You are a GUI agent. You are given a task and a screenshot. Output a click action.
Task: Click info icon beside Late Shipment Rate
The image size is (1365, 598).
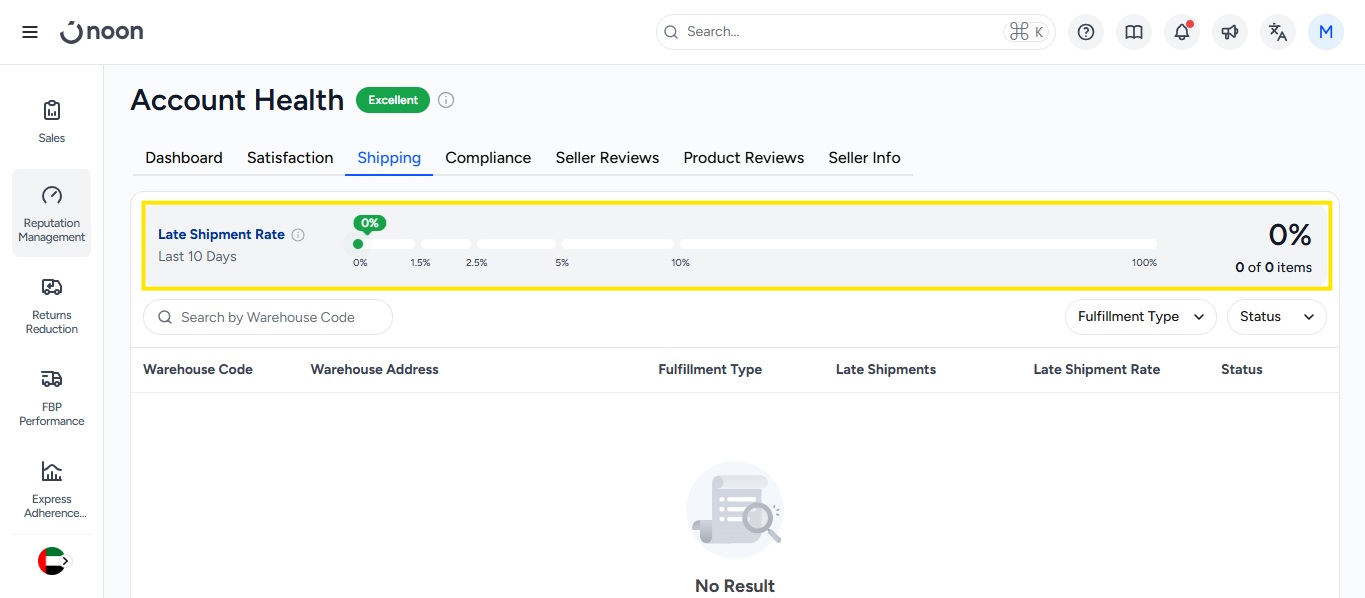click(298, 235)
